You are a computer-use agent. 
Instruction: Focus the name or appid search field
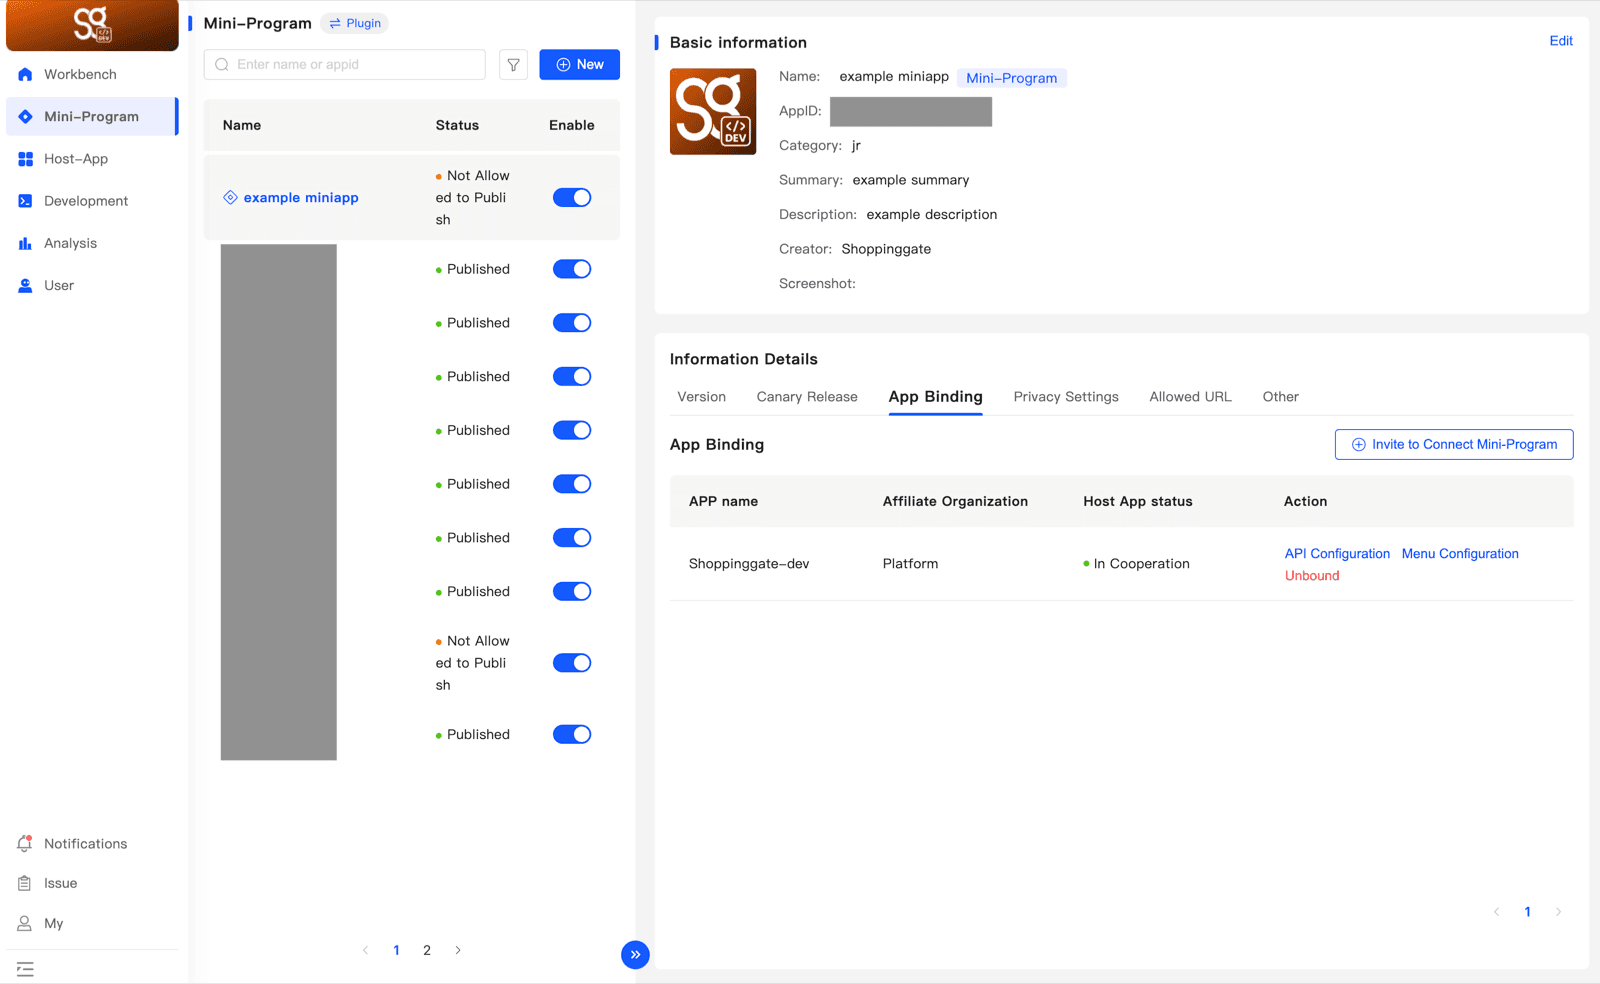[x=345, y=65]
